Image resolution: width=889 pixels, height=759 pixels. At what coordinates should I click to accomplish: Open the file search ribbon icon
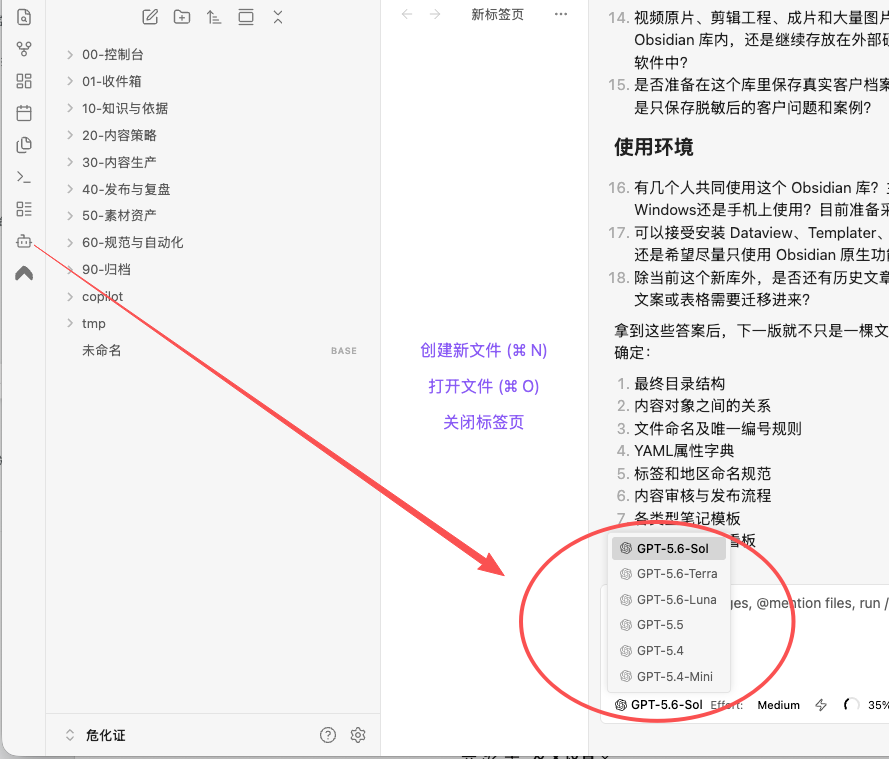point(24,18)
